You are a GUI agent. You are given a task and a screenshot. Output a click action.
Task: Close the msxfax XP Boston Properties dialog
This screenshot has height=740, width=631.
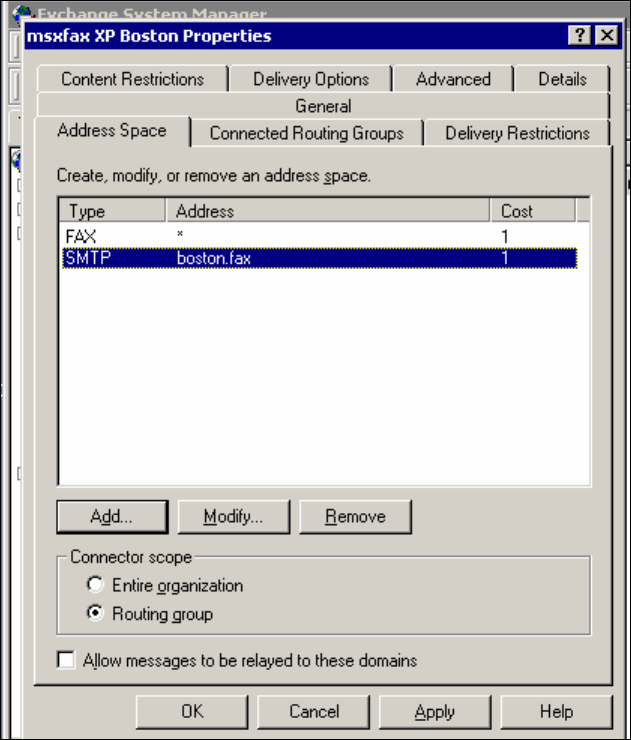[607, 35]
